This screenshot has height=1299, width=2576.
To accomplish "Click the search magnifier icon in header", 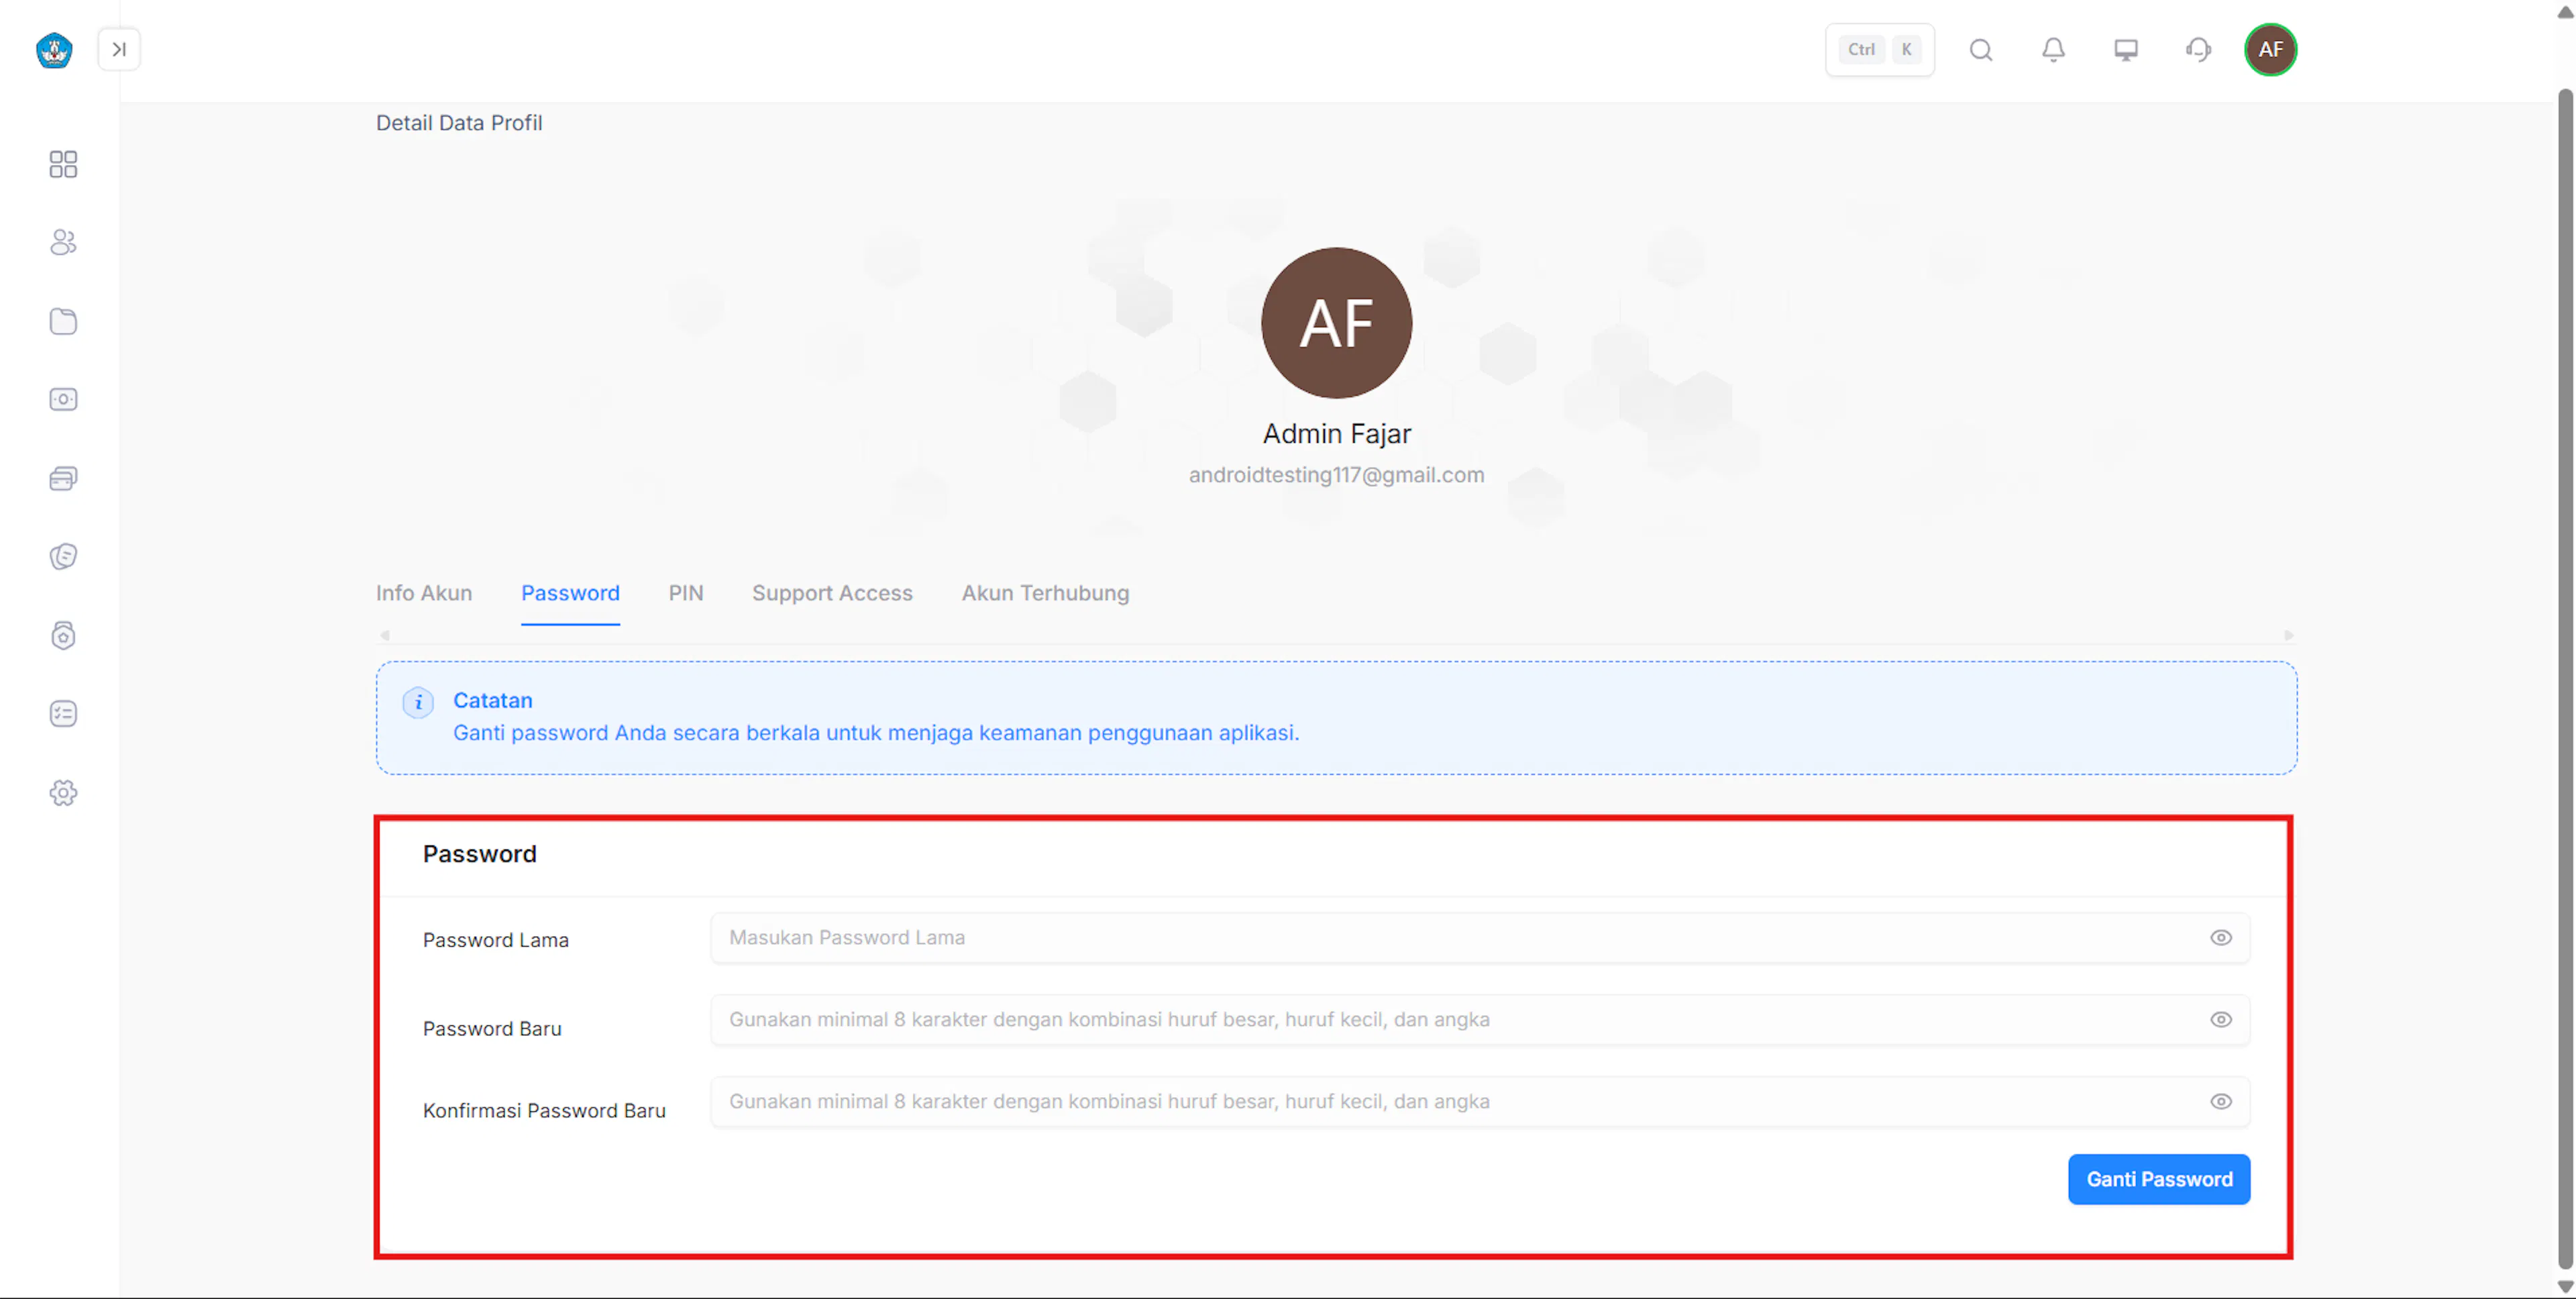I will (1981, 49).
